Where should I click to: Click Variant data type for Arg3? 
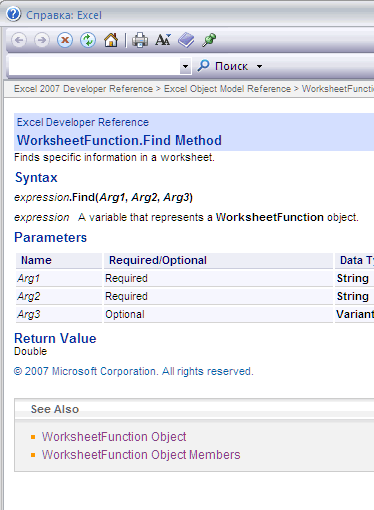pos(355,314)
